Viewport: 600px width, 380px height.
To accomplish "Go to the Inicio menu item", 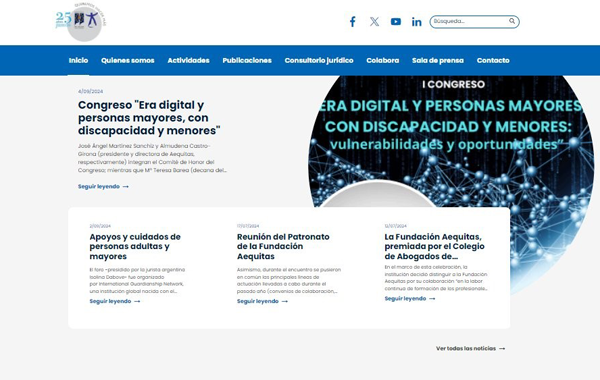I will [78, 60].
